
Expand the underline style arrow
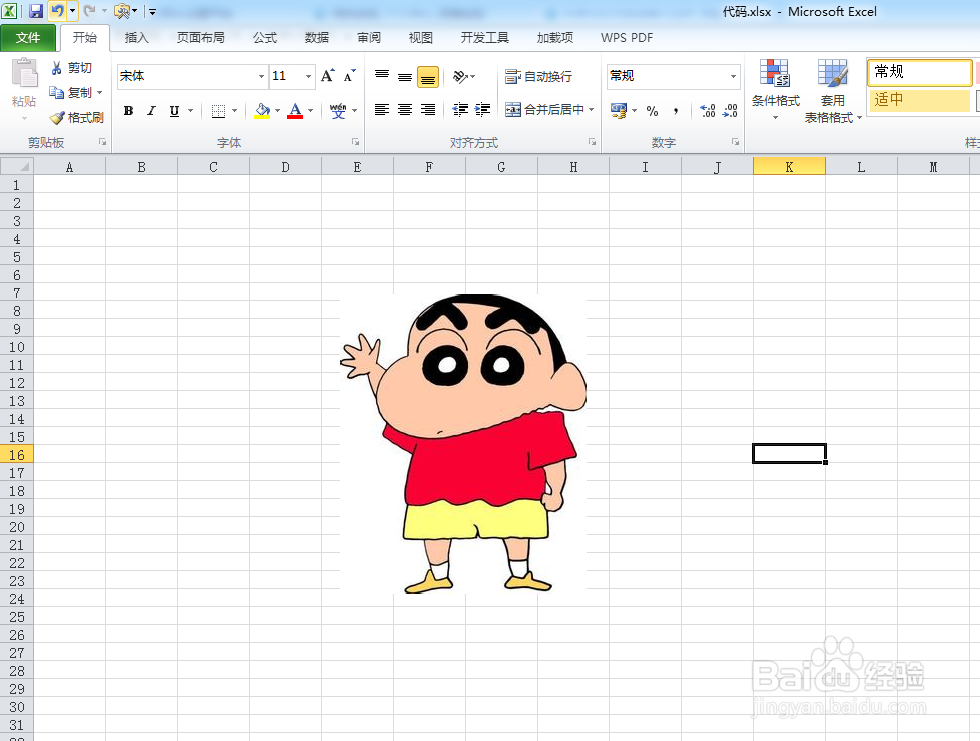[191, 111]
